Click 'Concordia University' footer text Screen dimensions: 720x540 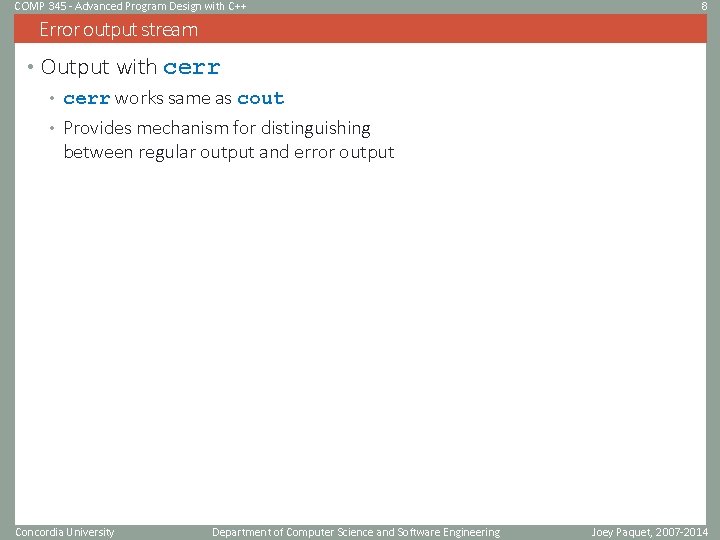(x=65, y=533)
